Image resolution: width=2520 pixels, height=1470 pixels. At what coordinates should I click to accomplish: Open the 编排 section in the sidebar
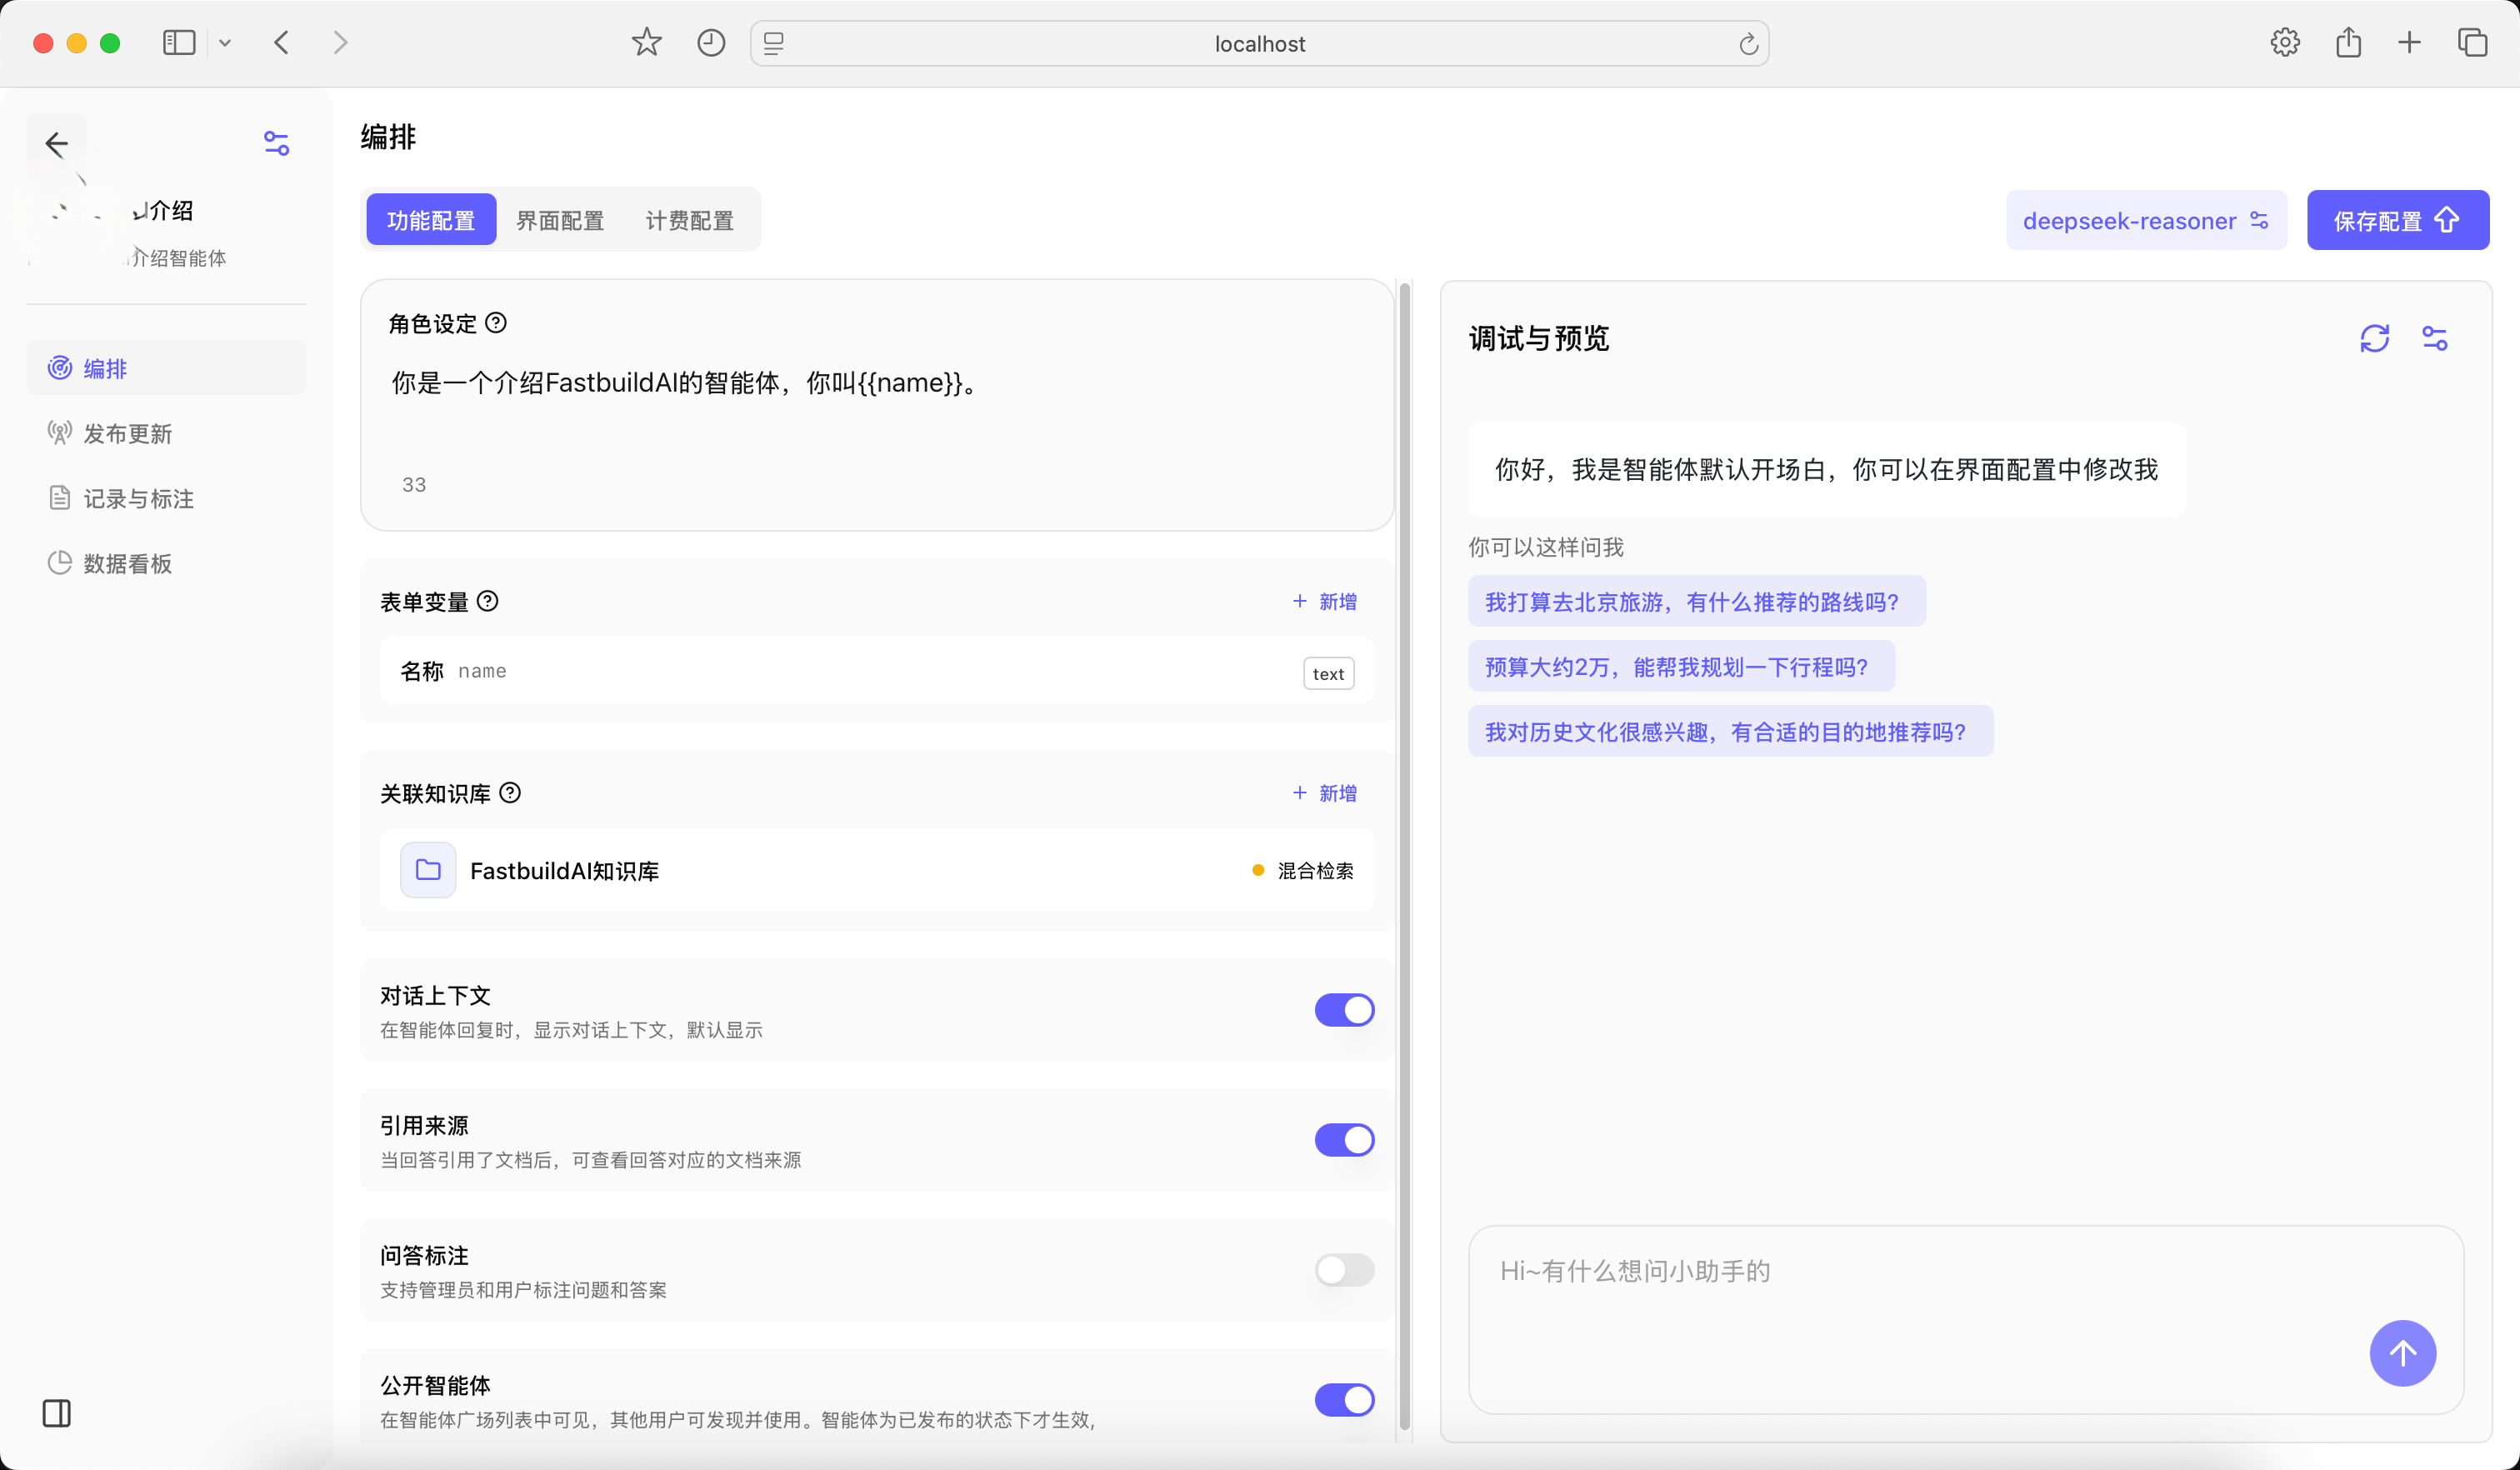tap(103, 368)
